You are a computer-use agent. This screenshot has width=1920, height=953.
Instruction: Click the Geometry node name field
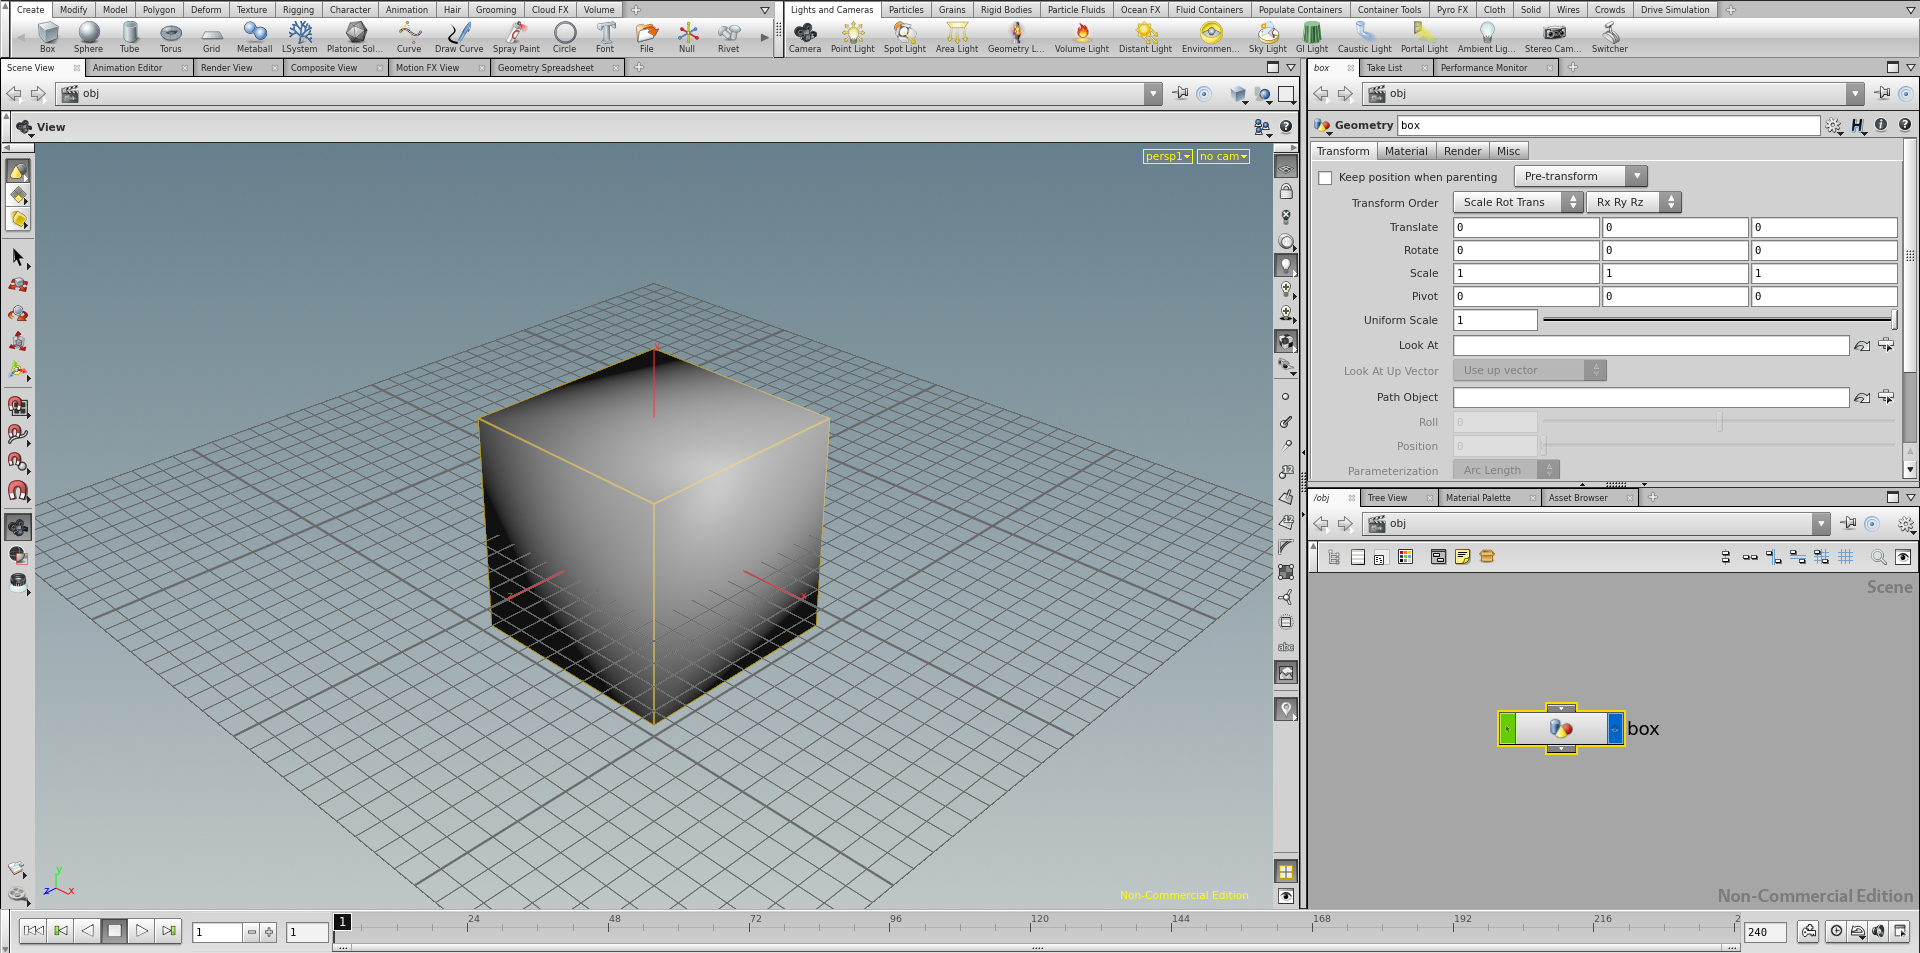[1608, 125]
